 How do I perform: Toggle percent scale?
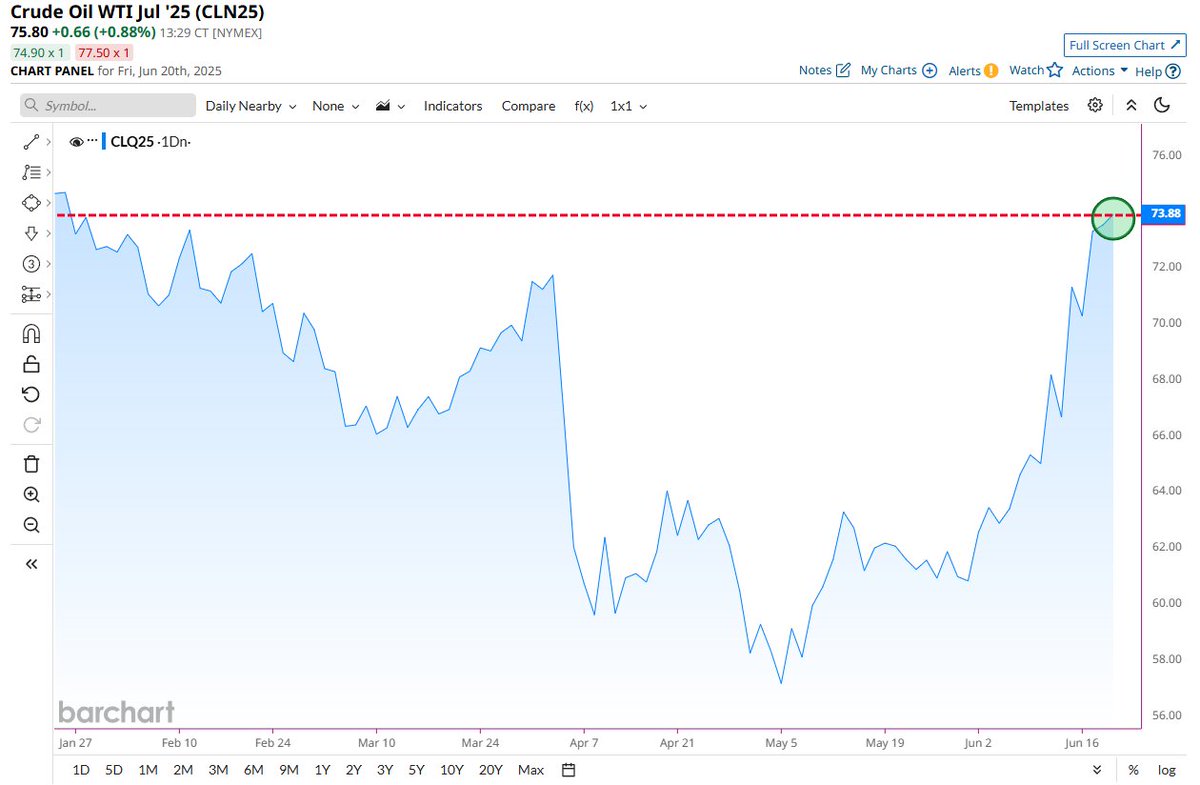click(1133, 770)
